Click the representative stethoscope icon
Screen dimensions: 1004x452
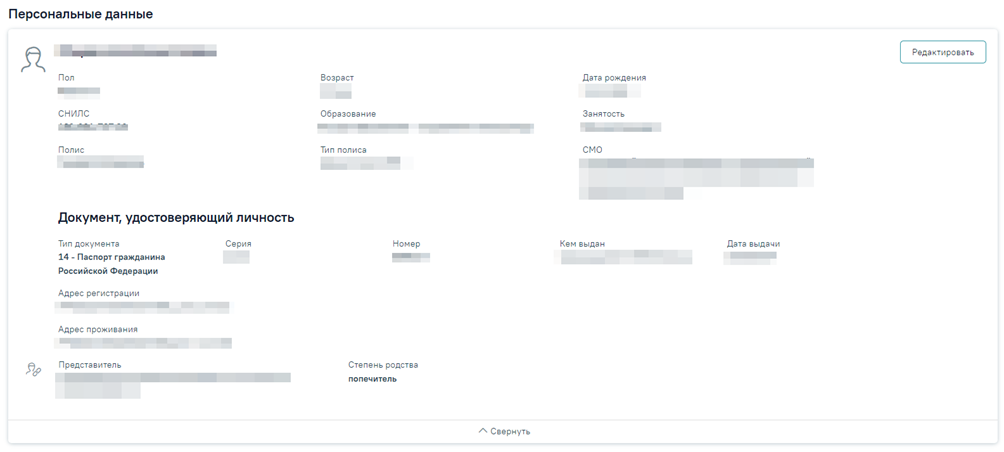click(x=34, y=370)
